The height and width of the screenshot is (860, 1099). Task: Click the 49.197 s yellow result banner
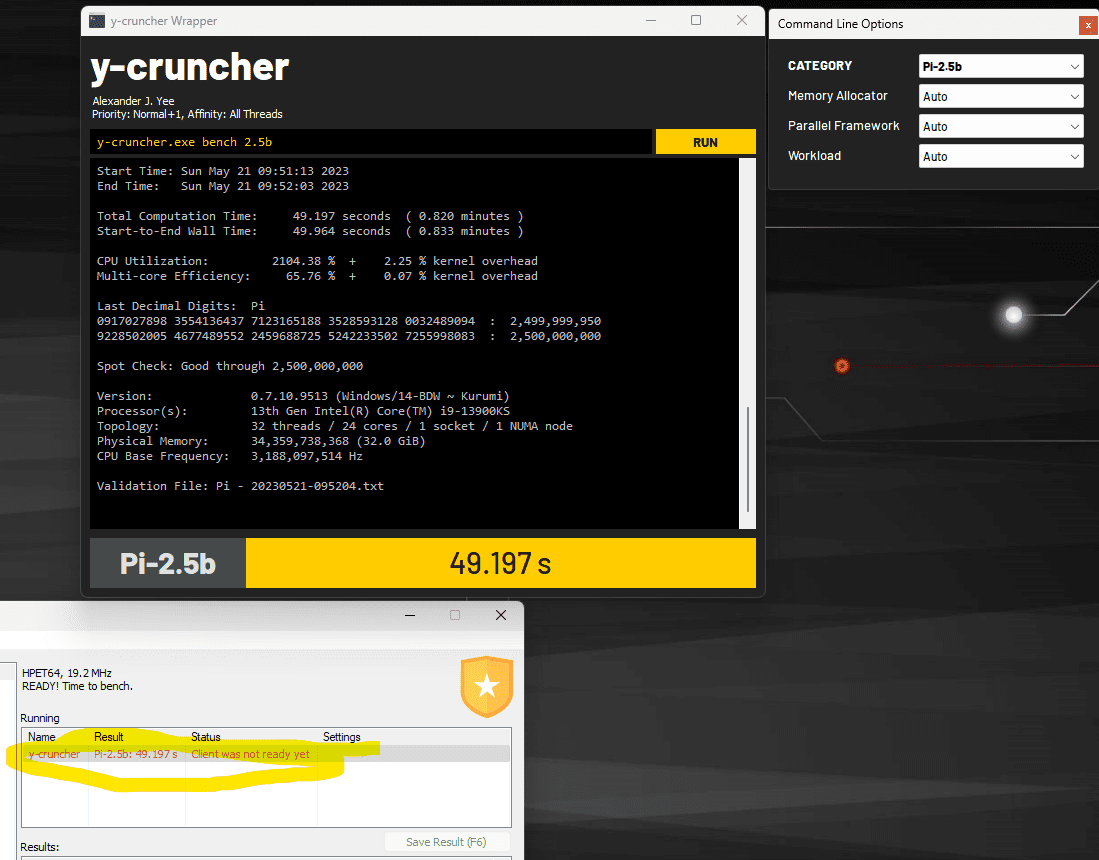pyautogui.click(x=500, y=563)
